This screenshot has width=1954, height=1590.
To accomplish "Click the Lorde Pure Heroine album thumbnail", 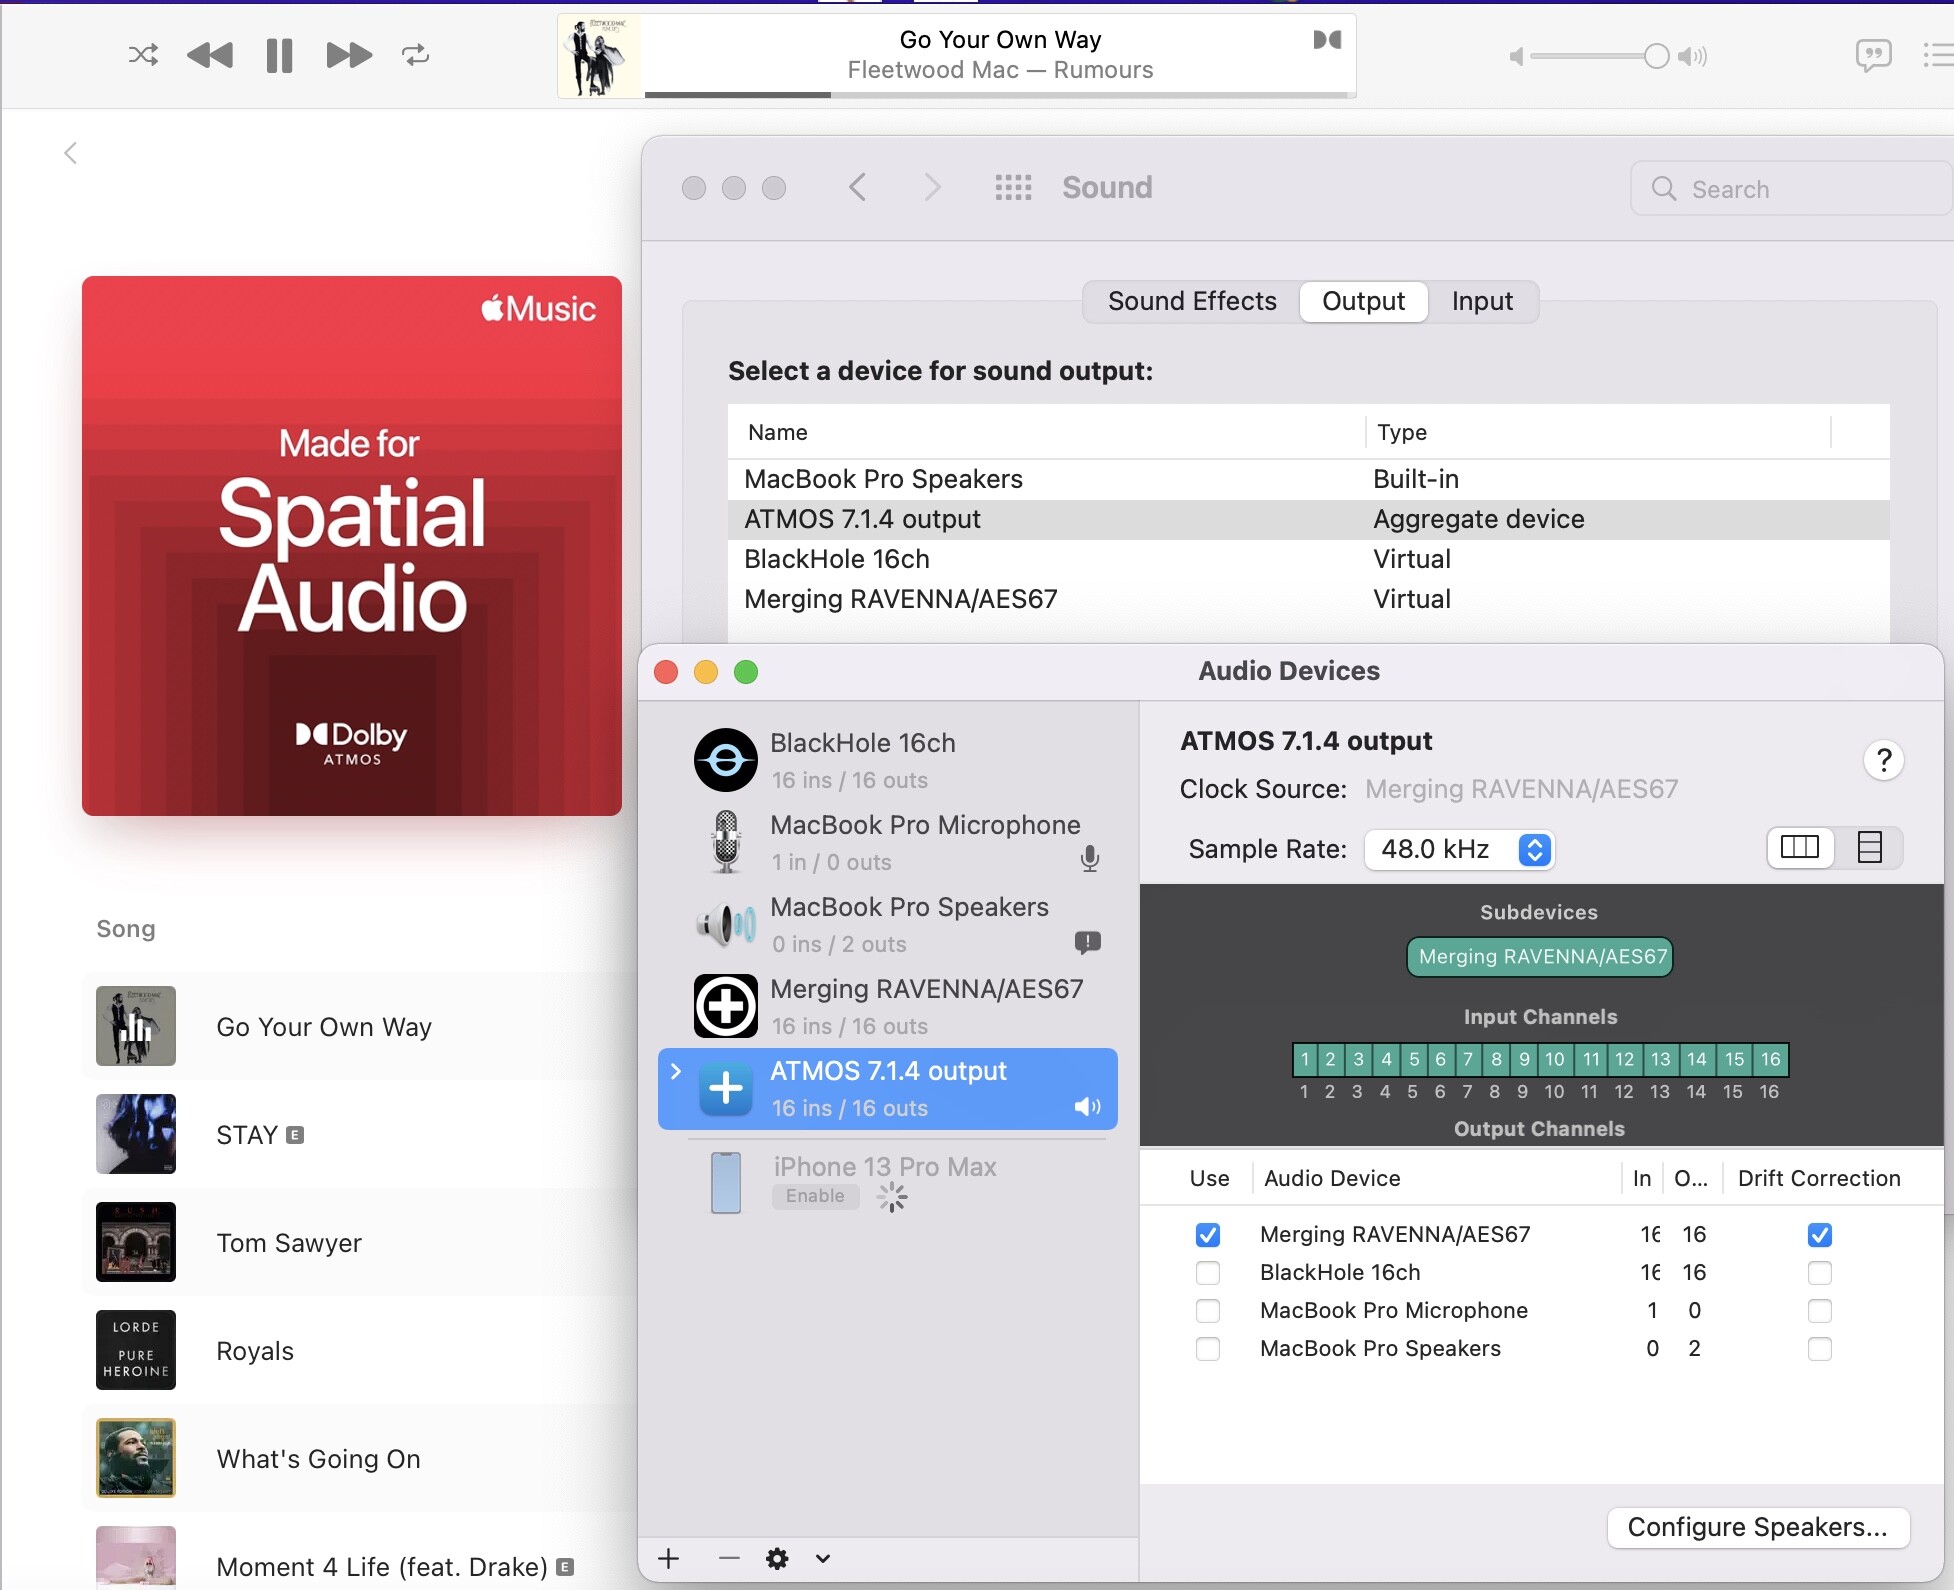I will (x=136, y=1350).
